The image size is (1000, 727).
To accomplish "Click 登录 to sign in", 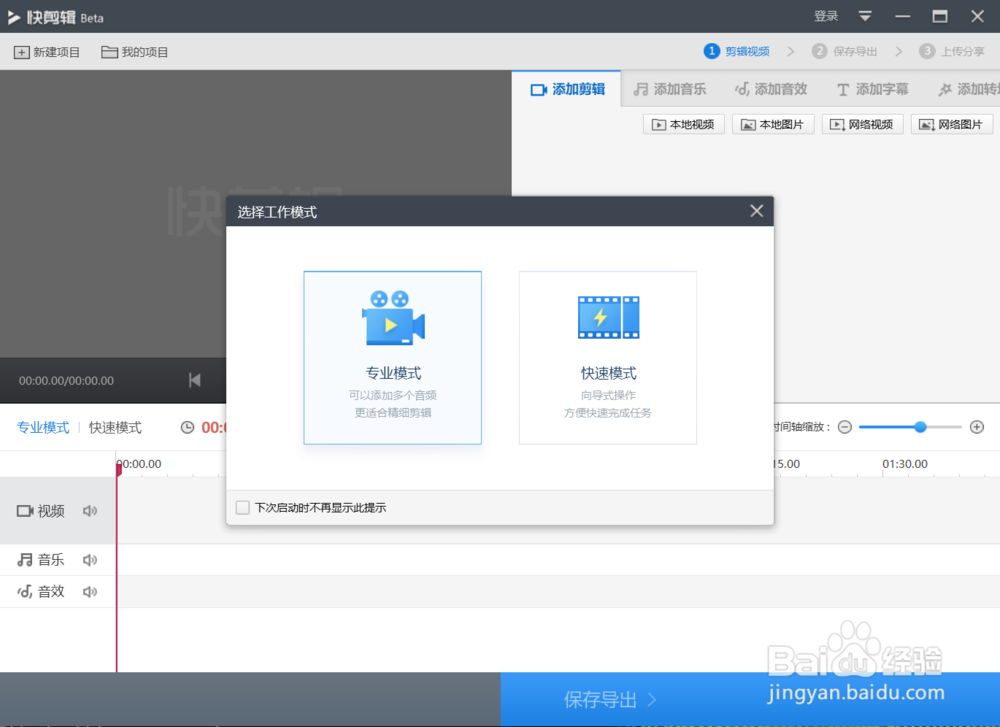I will coord(826,16).
